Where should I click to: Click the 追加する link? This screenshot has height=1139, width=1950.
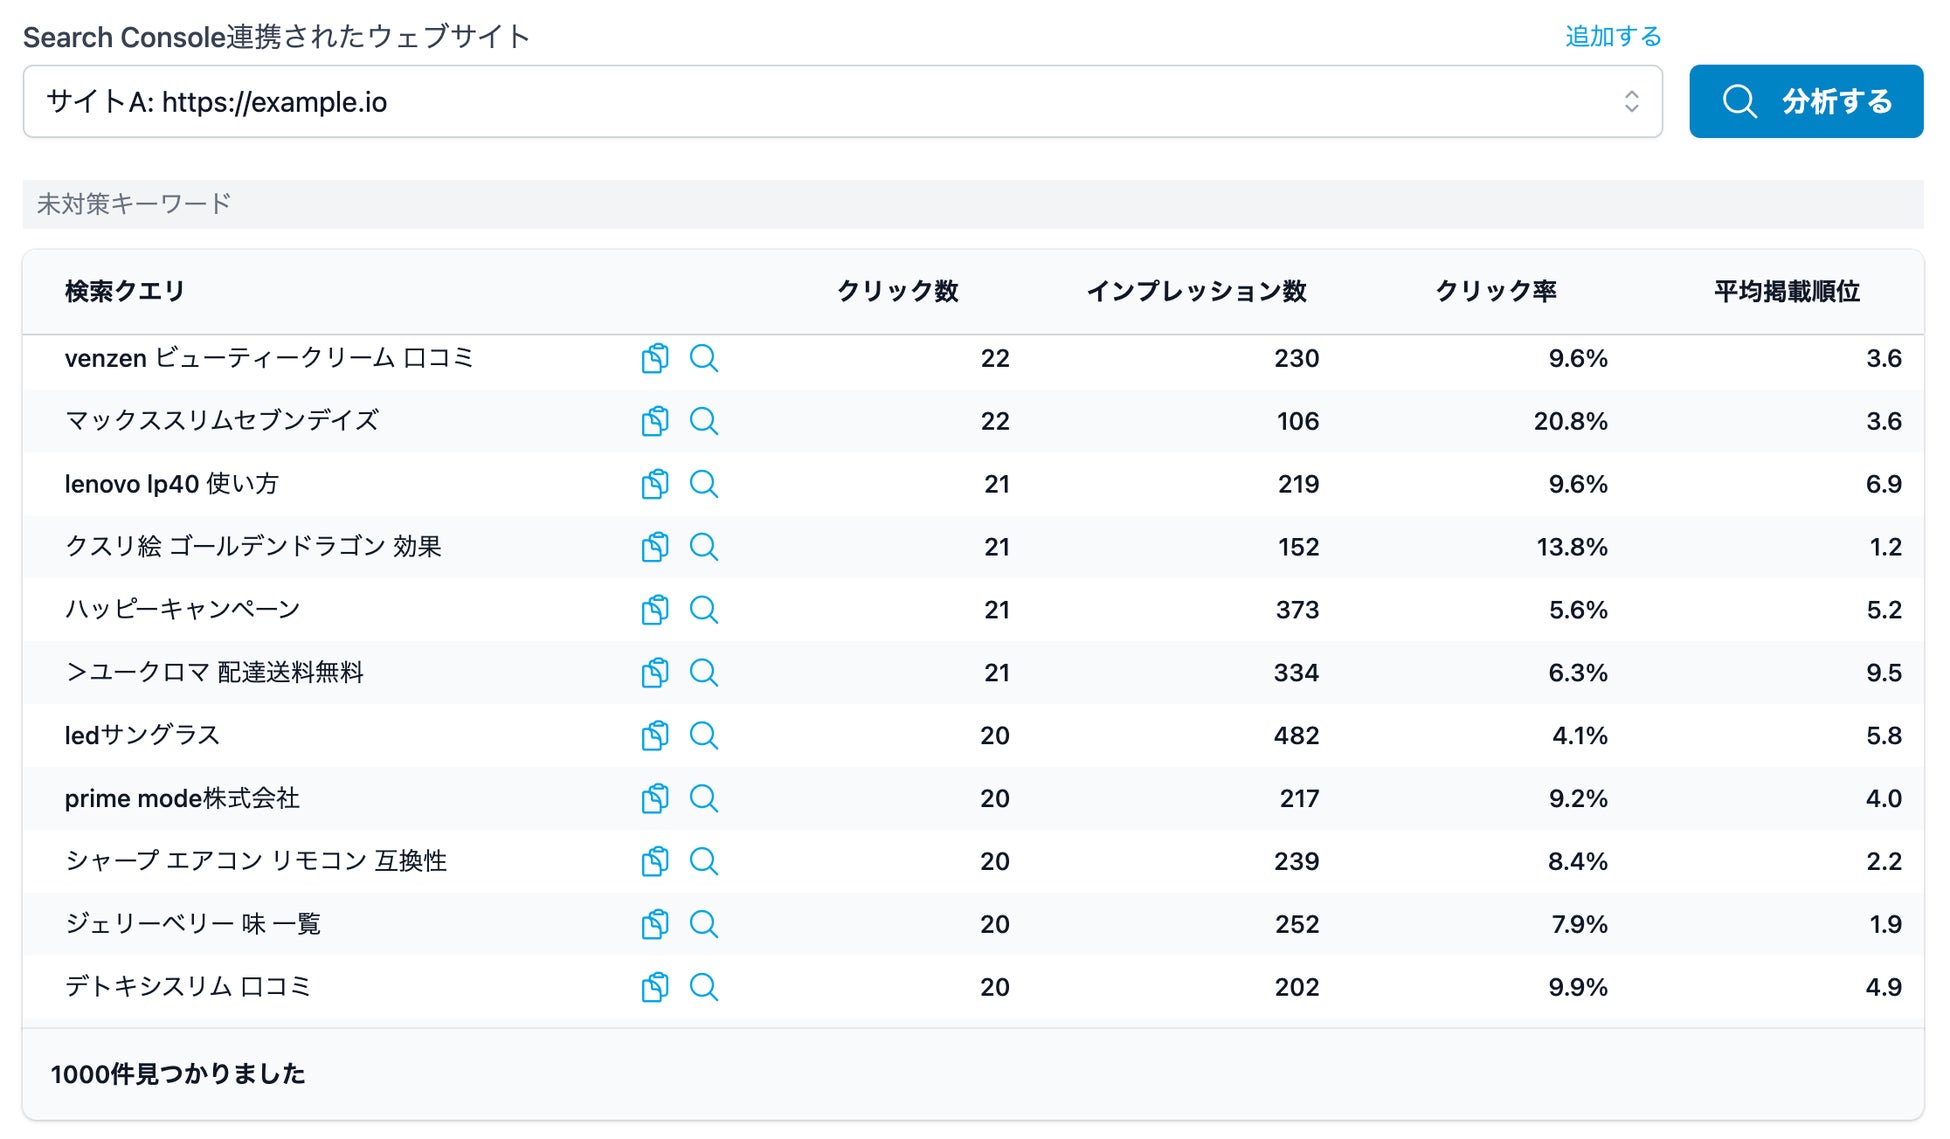point(1612,37)
